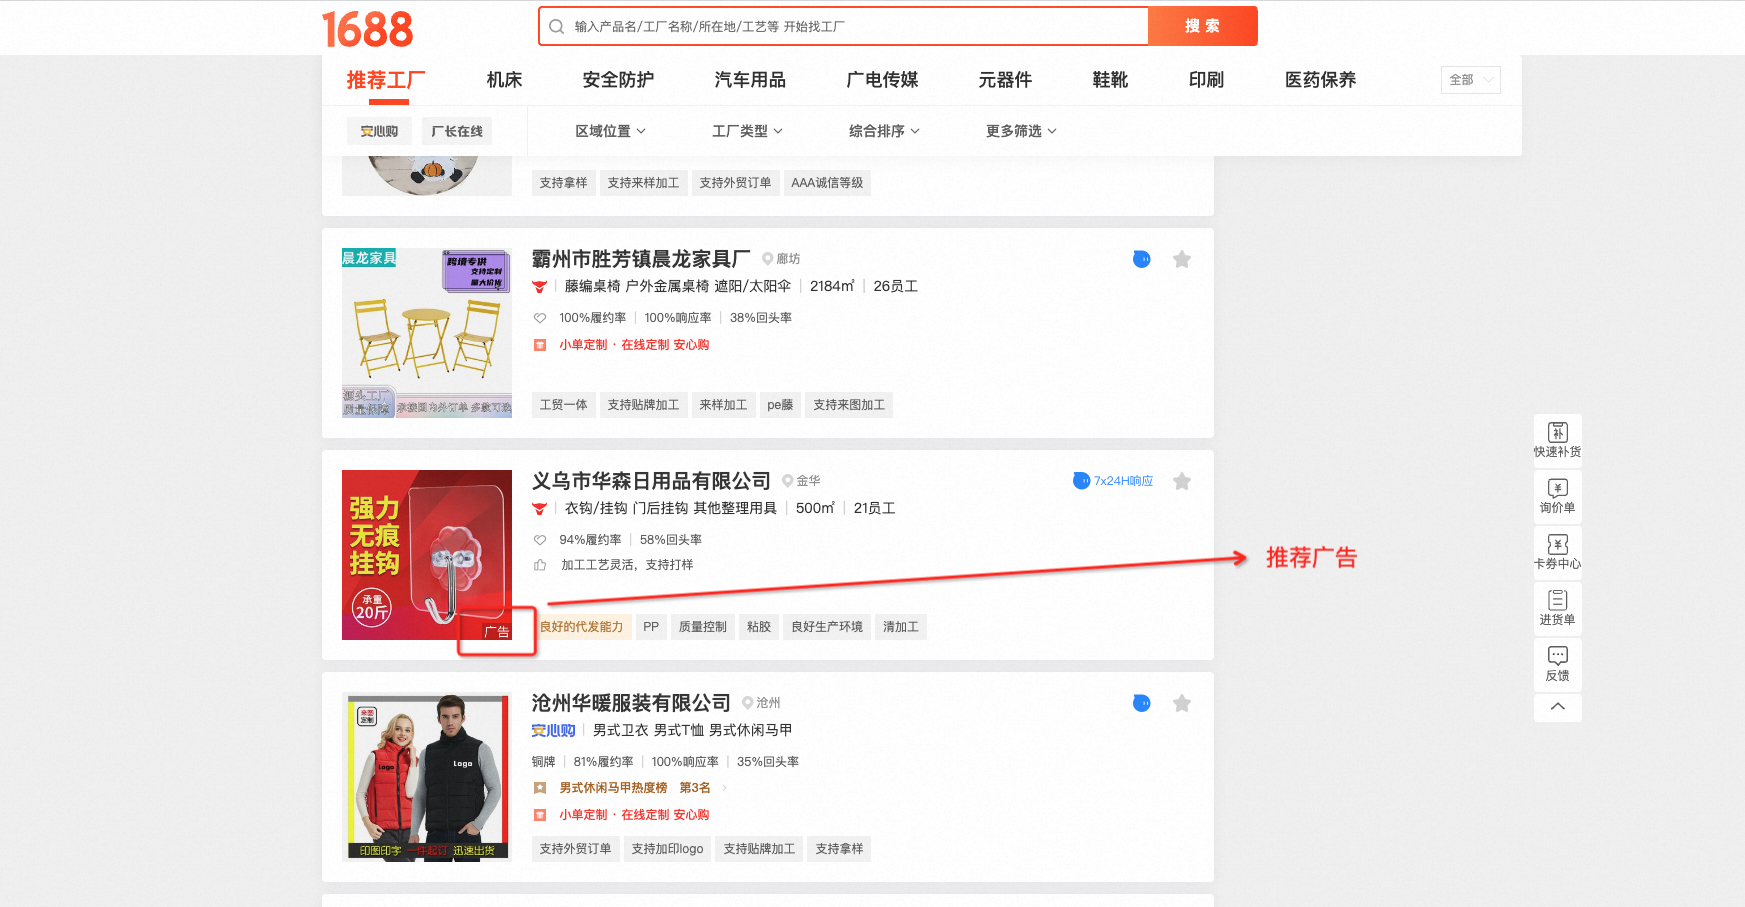Click the 支持来样加工 tag

pyautogui.click(x=643, y=183)
